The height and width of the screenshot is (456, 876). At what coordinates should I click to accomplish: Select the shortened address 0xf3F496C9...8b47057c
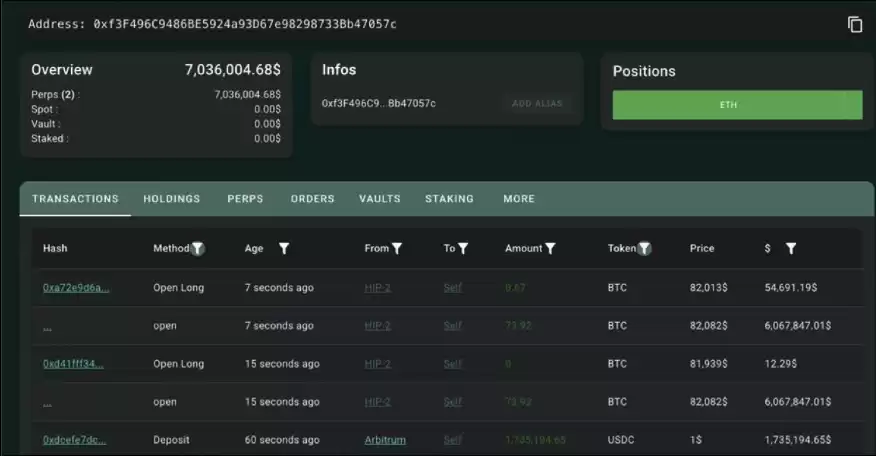(379, 103)
